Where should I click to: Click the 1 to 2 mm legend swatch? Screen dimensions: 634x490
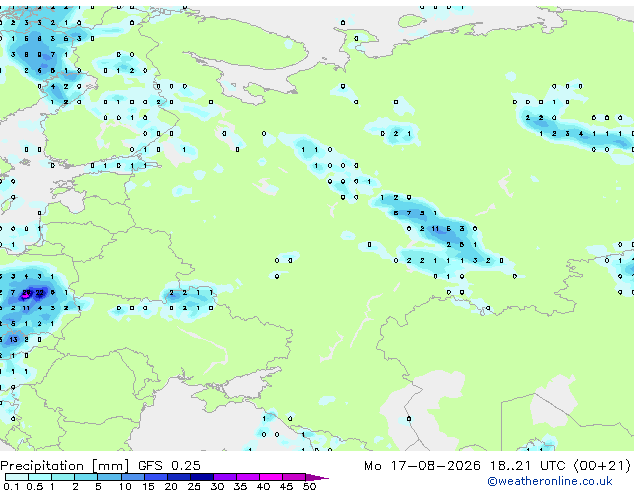coord(63,477)
